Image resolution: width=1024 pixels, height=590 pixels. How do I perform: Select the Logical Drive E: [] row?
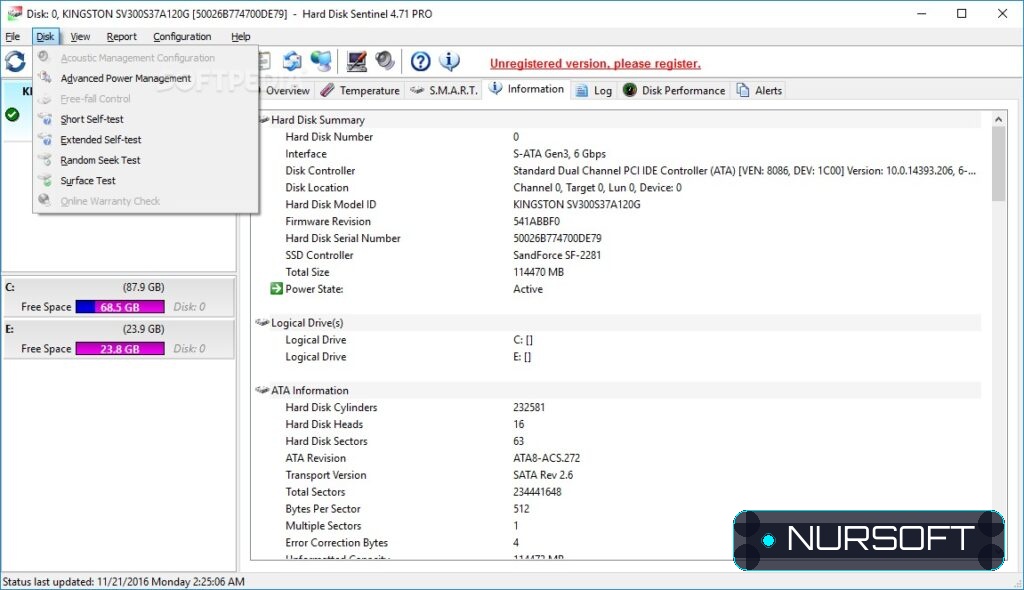pos(617,357)
